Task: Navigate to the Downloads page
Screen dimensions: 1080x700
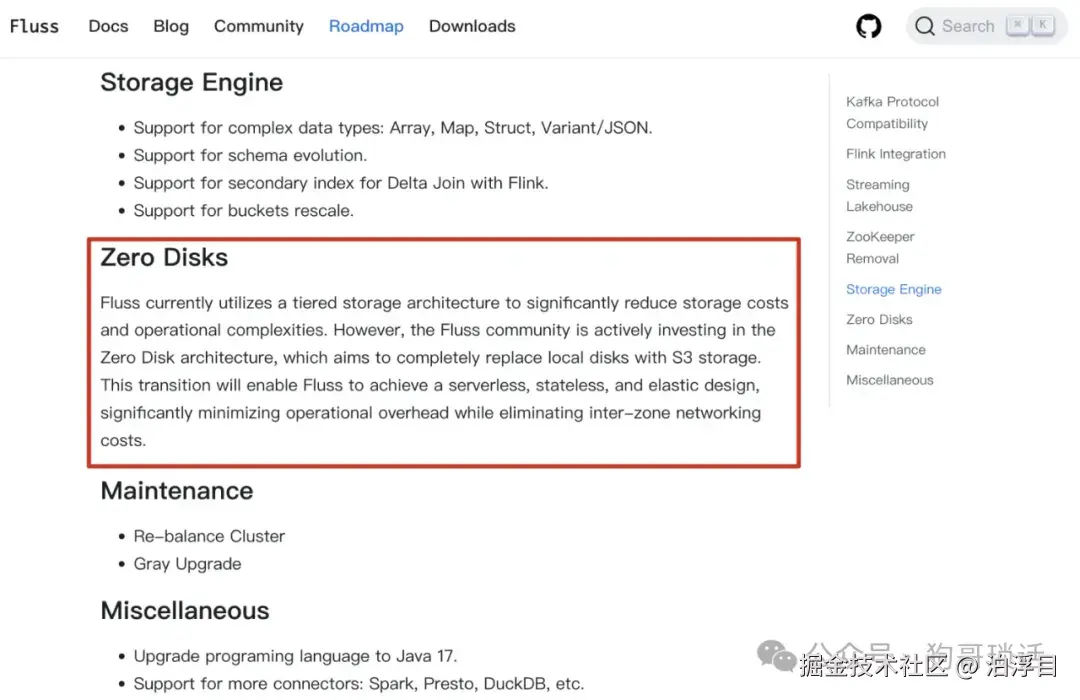Action: click(x=472, y=26)
